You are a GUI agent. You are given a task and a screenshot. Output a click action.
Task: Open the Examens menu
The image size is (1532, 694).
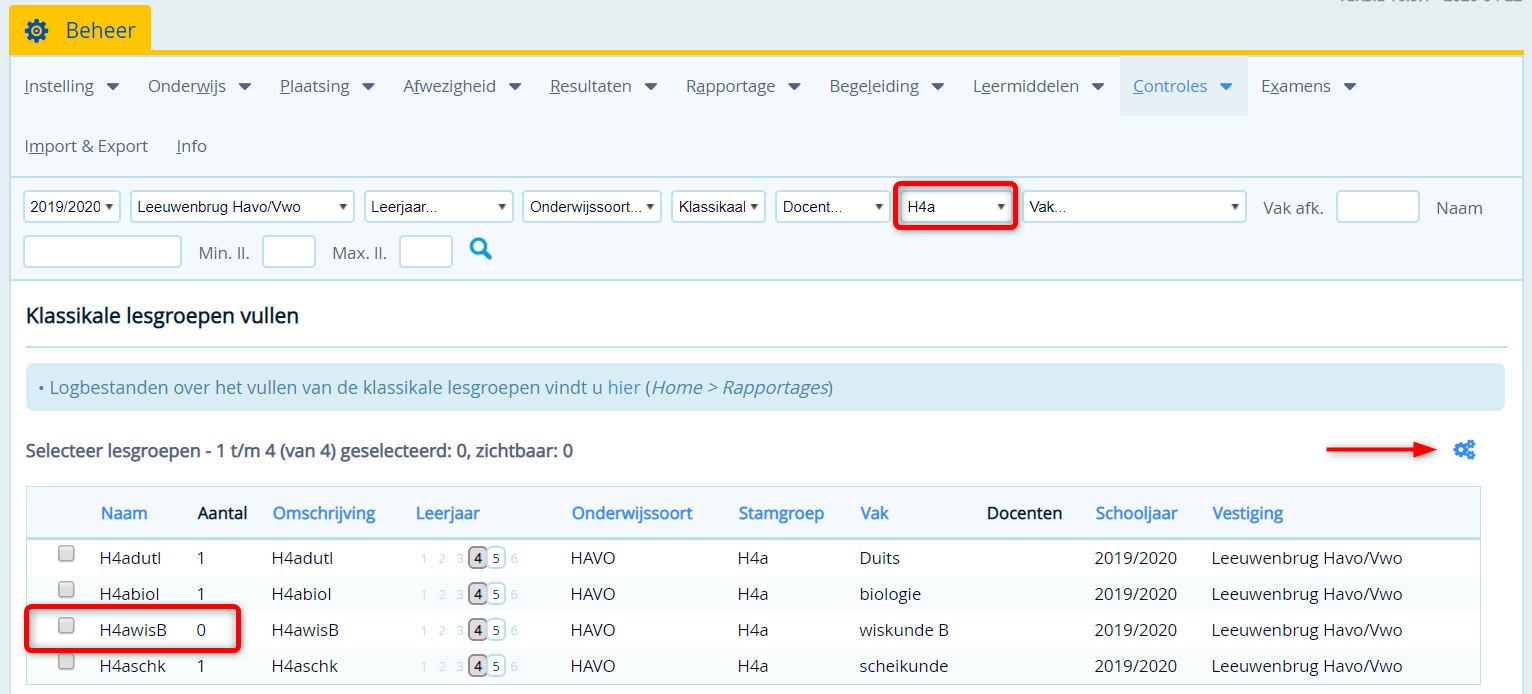coord(1309,86)
